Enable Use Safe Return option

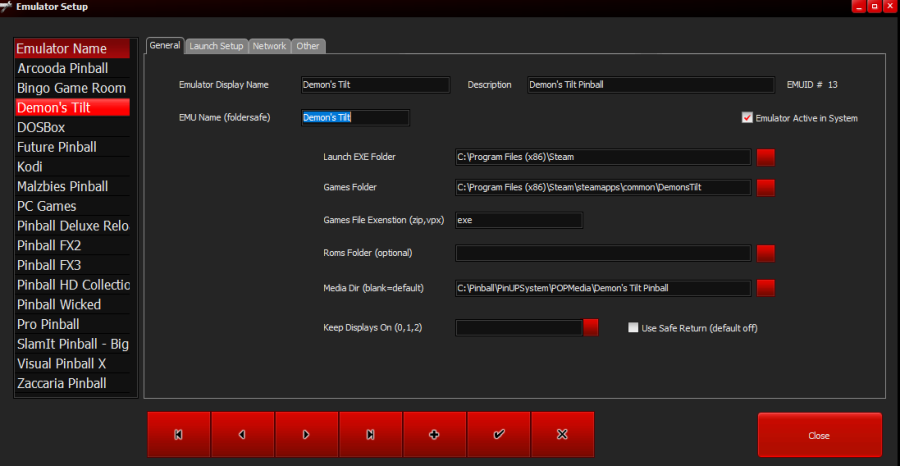point(633,327)
